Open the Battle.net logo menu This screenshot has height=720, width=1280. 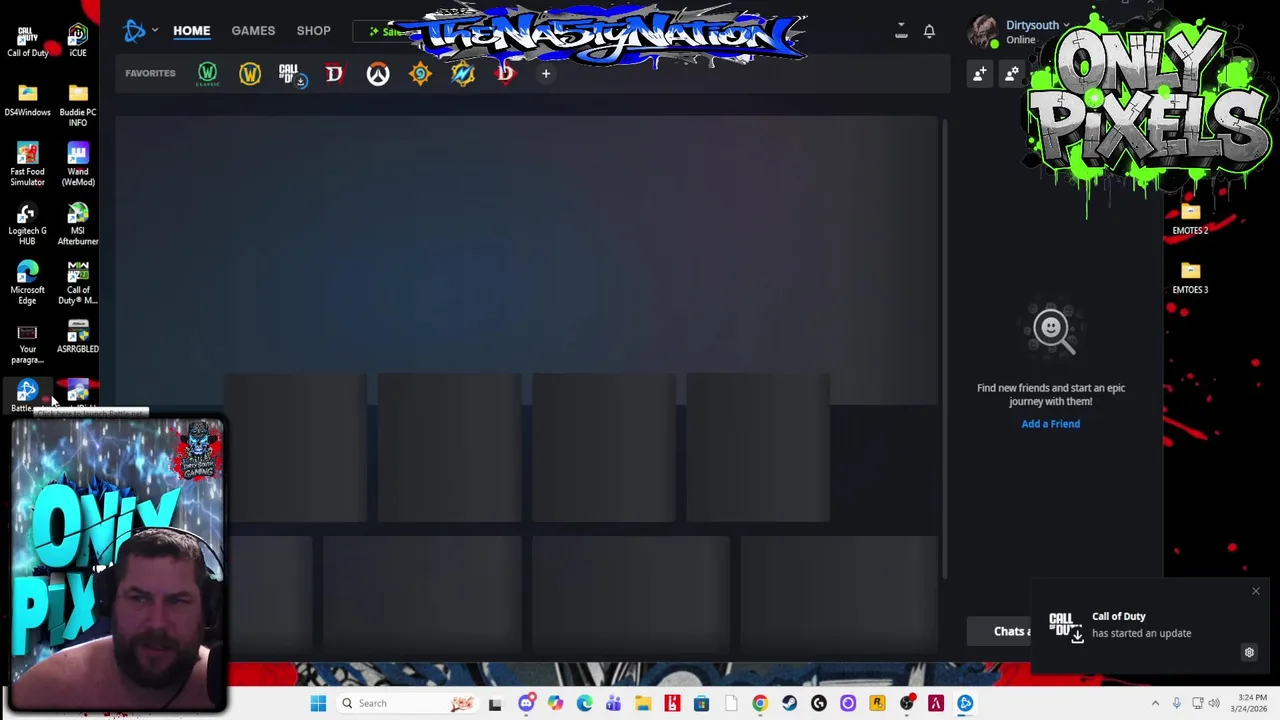[134, 31]
